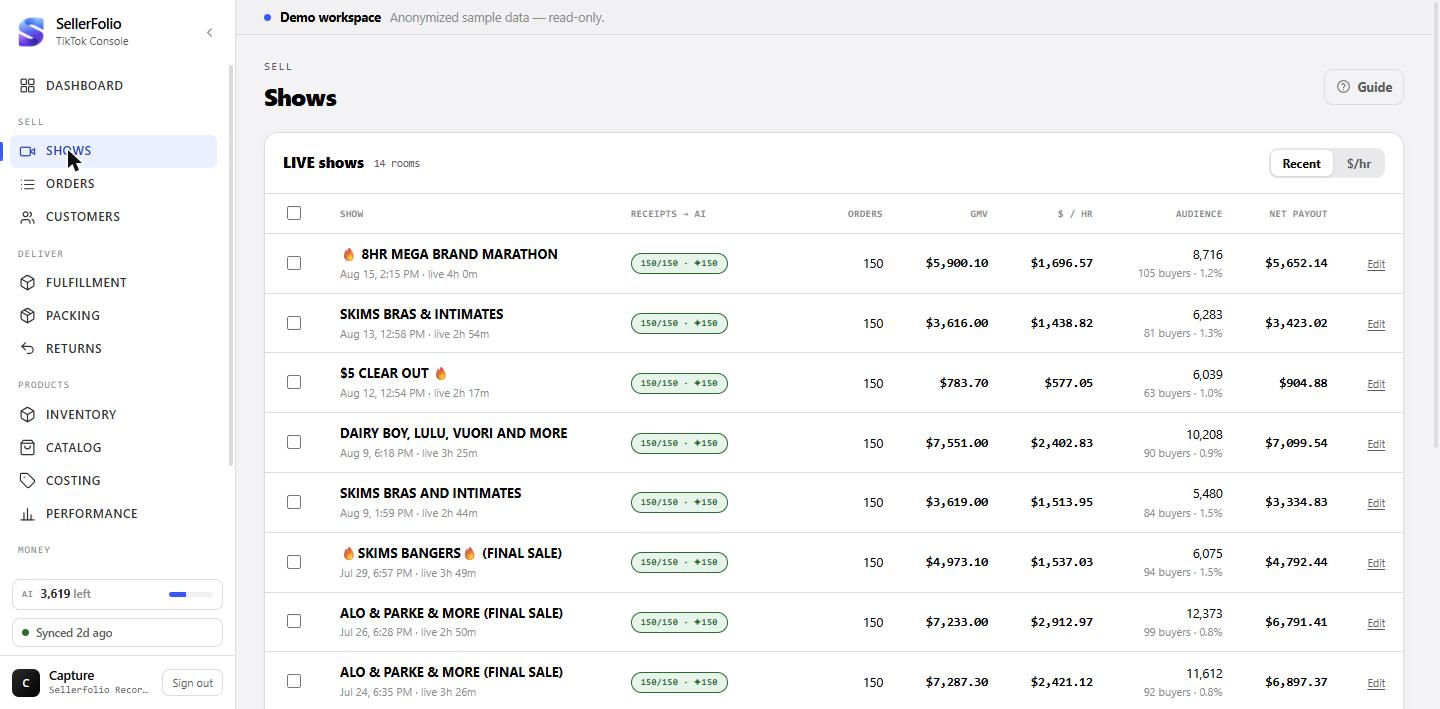
Task: Open the SKIMS BRAS AND INTIMATES show title
Action: click(x=430, y=493)
